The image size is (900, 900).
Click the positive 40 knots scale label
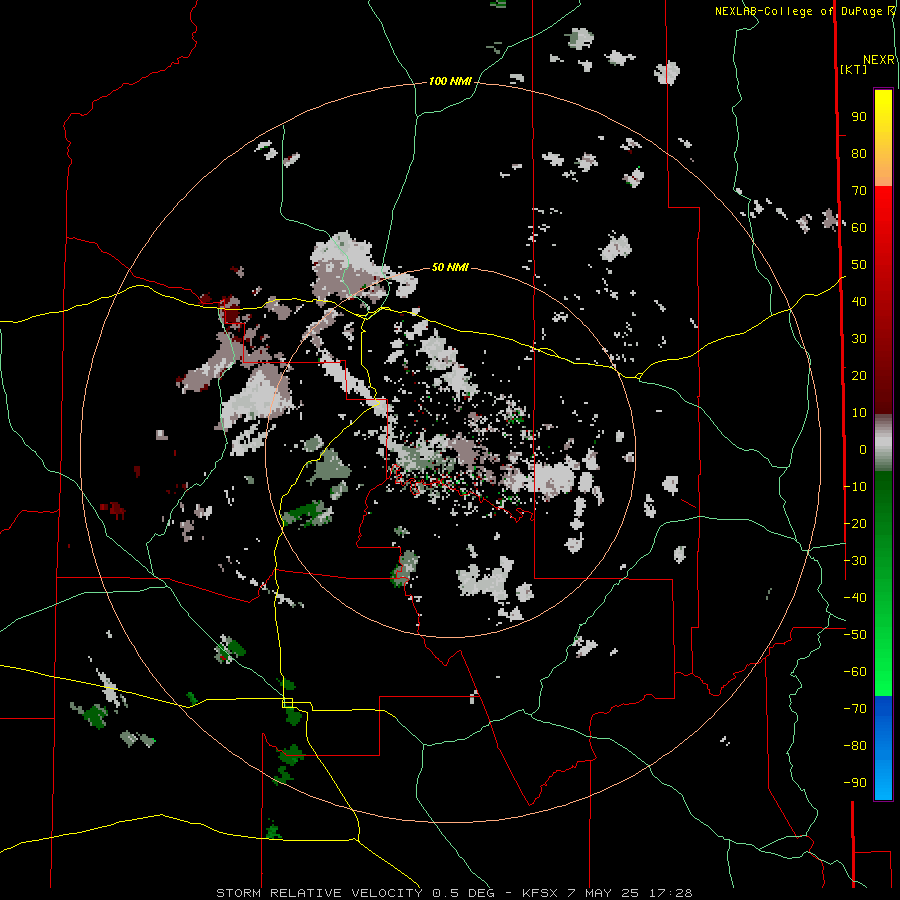point(859,301)
